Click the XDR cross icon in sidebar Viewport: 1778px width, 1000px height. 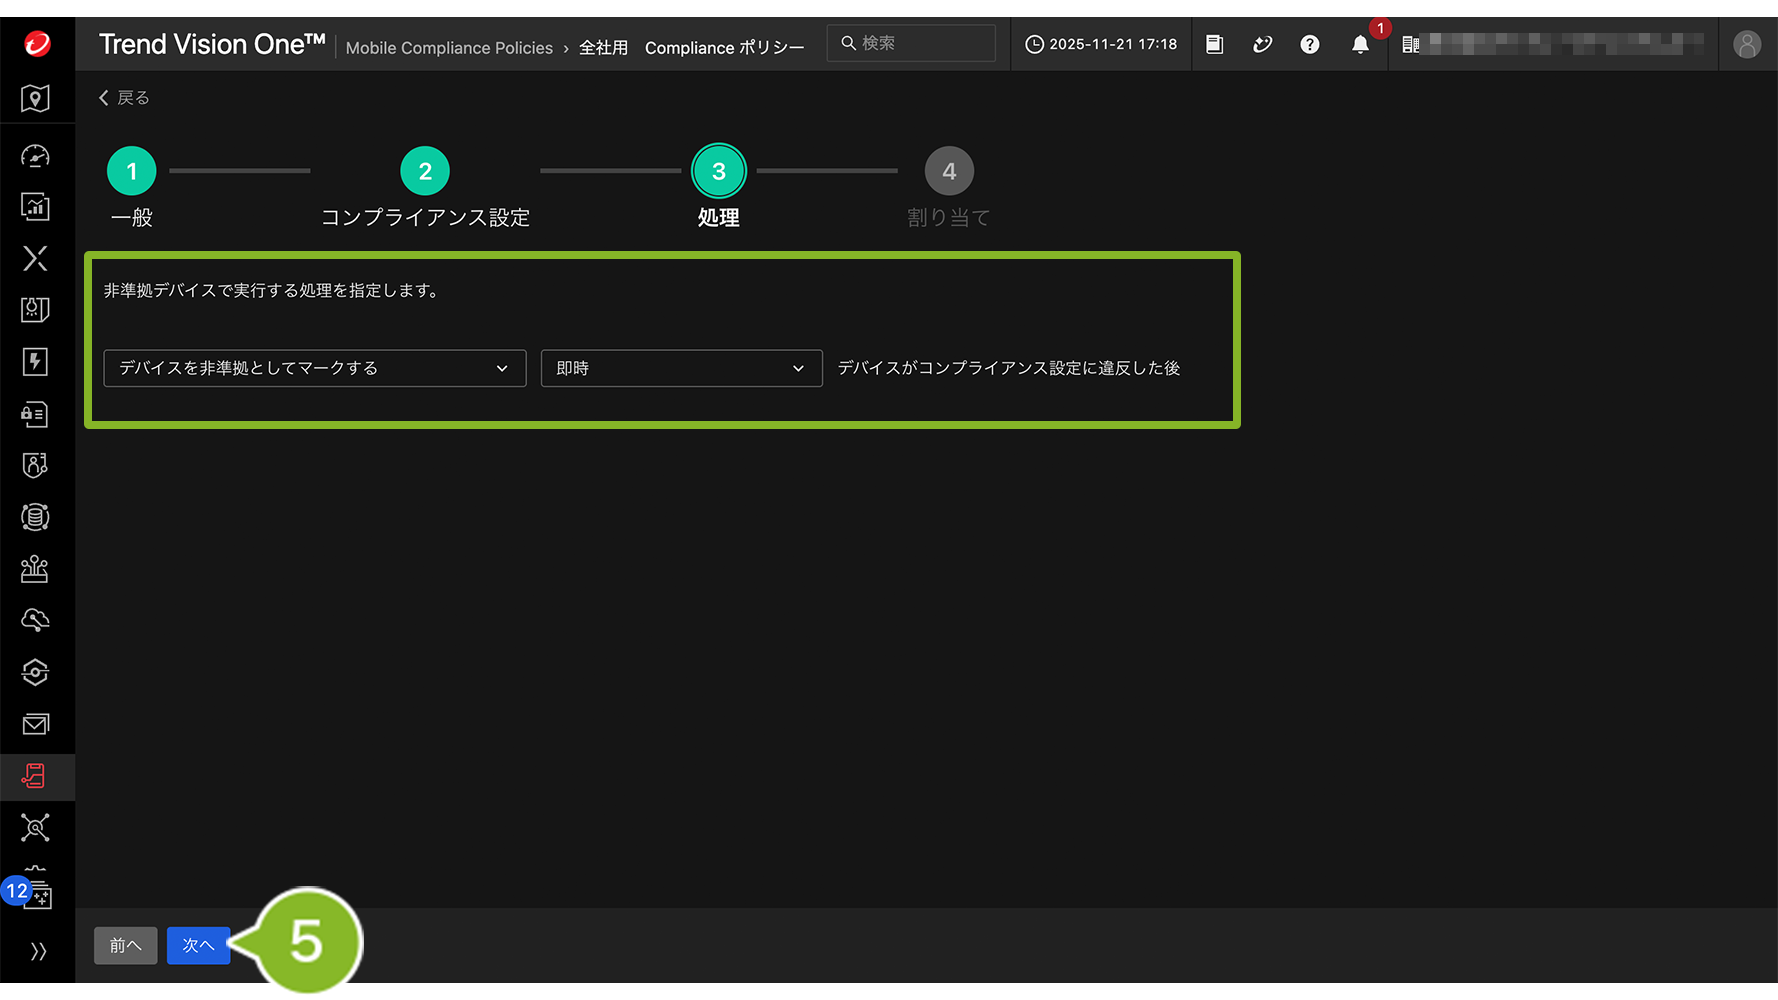click(36, 259)
